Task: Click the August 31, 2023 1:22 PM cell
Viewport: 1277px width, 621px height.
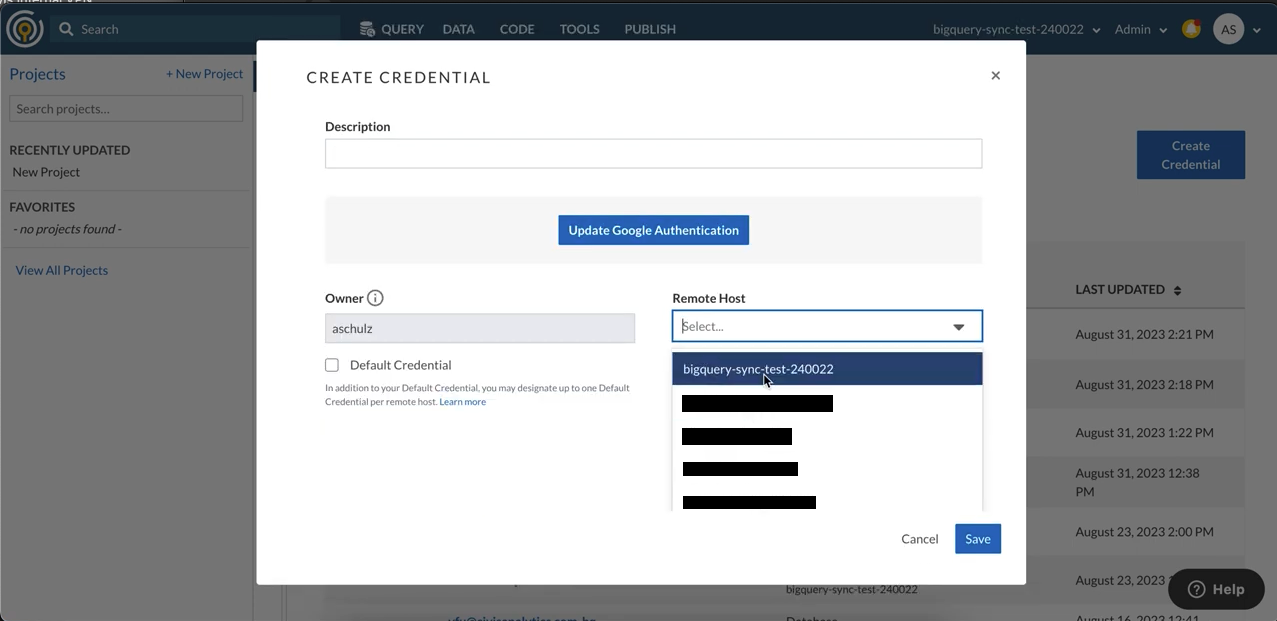Action: 1144,433
